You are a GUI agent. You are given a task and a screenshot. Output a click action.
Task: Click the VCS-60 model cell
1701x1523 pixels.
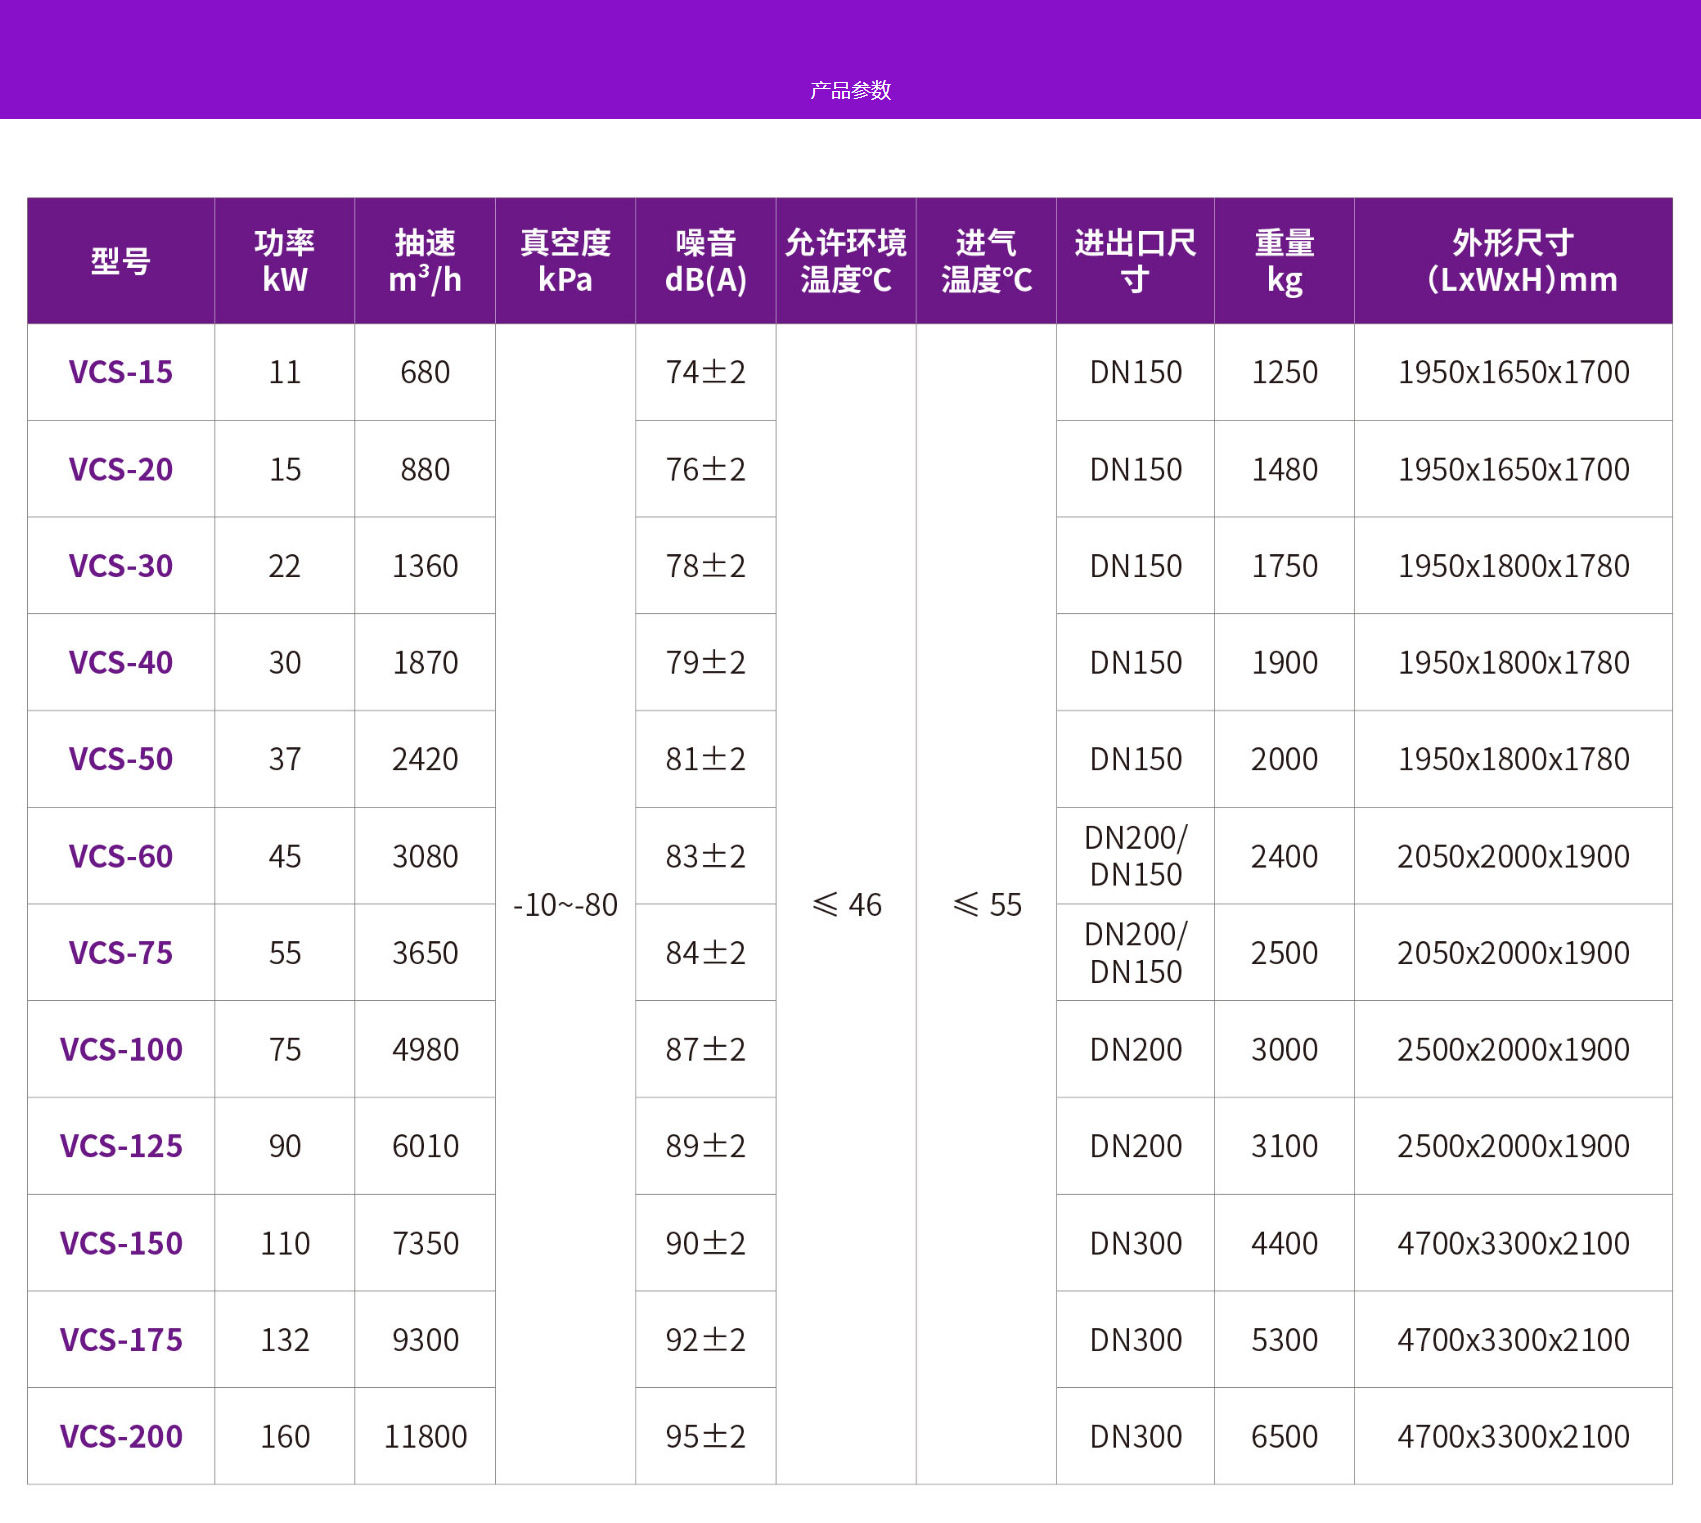coord(121,856)
